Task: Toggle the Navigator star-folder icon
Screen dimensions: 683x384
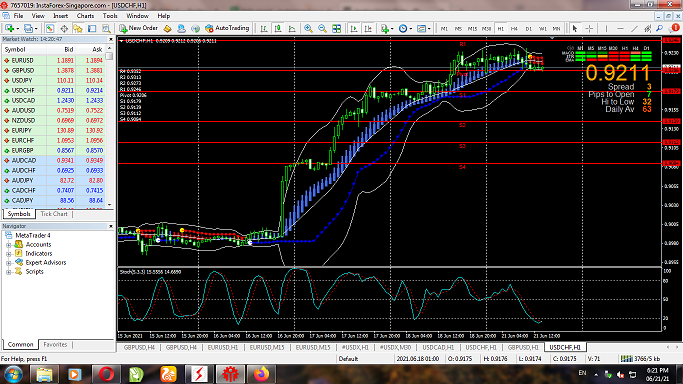Action: click(x=78, y=28)
